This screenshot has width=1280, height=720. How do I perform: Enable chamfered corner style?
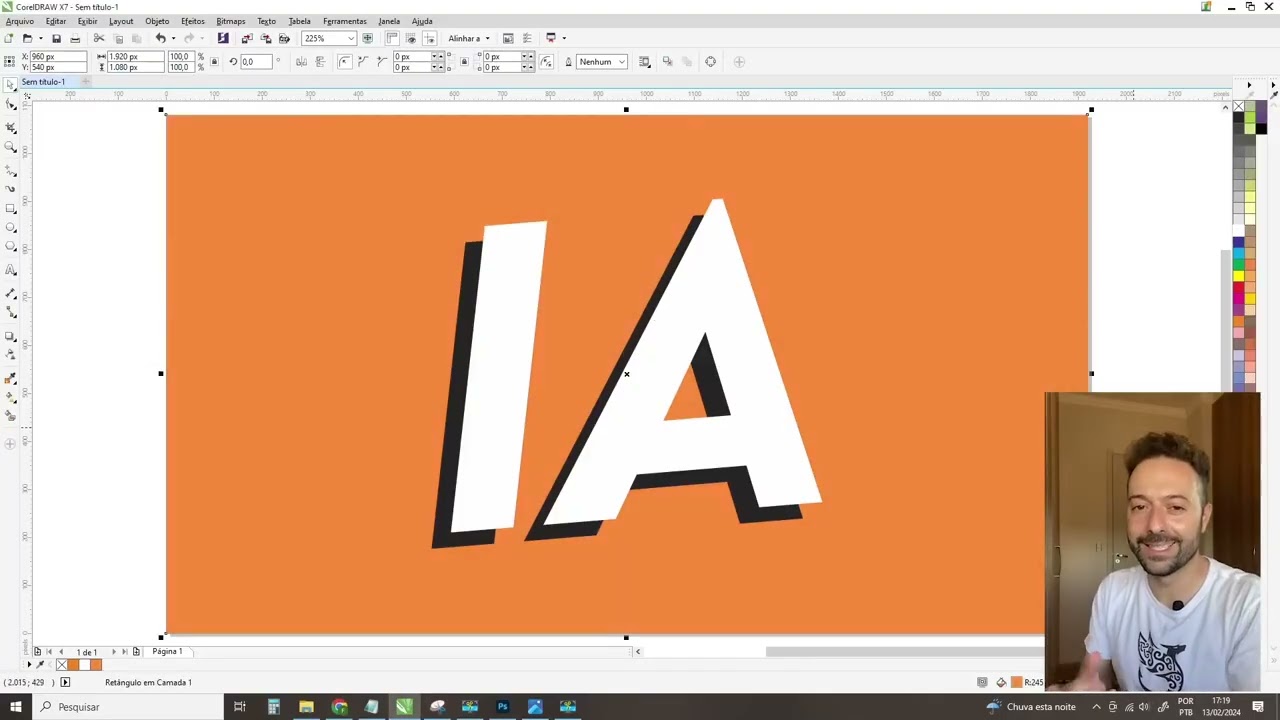(382, 62)
